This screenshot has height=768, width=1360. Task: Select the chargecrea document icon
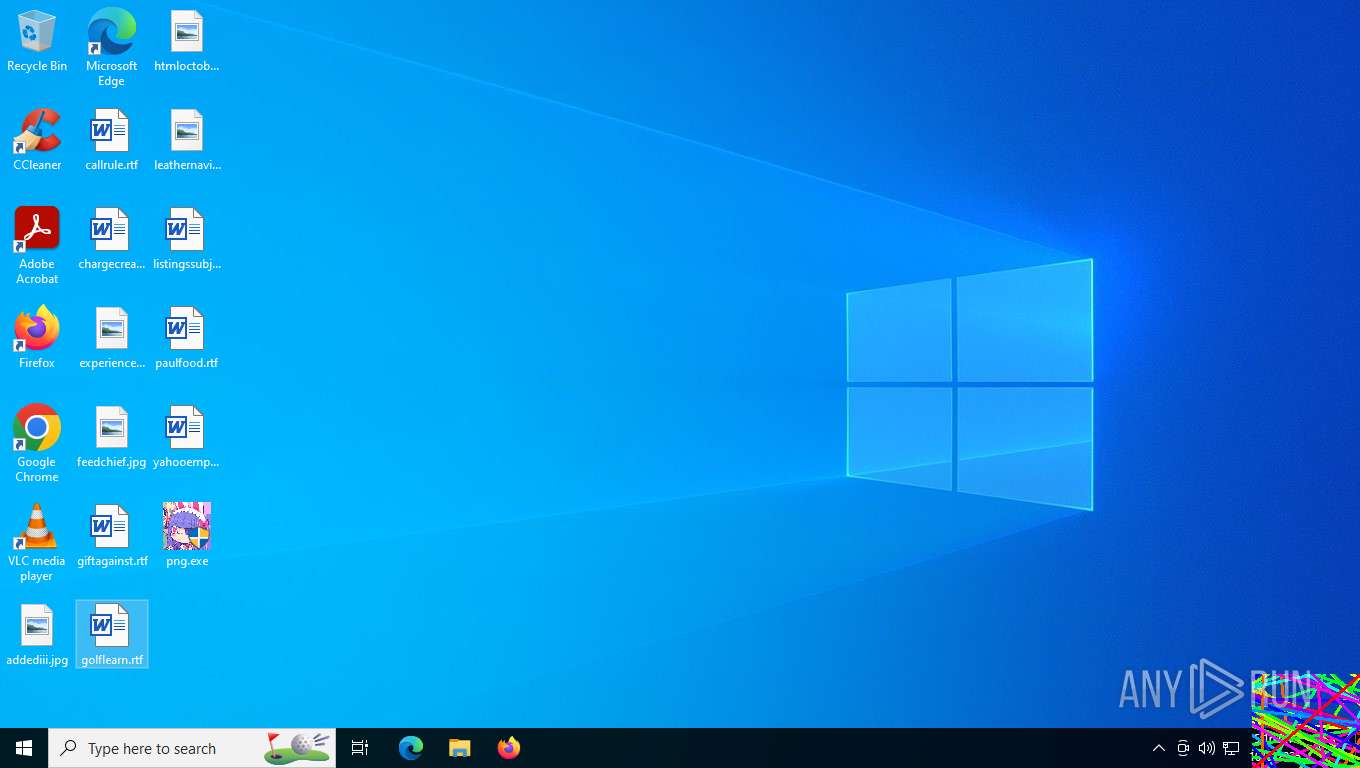[x=111, y=240]
